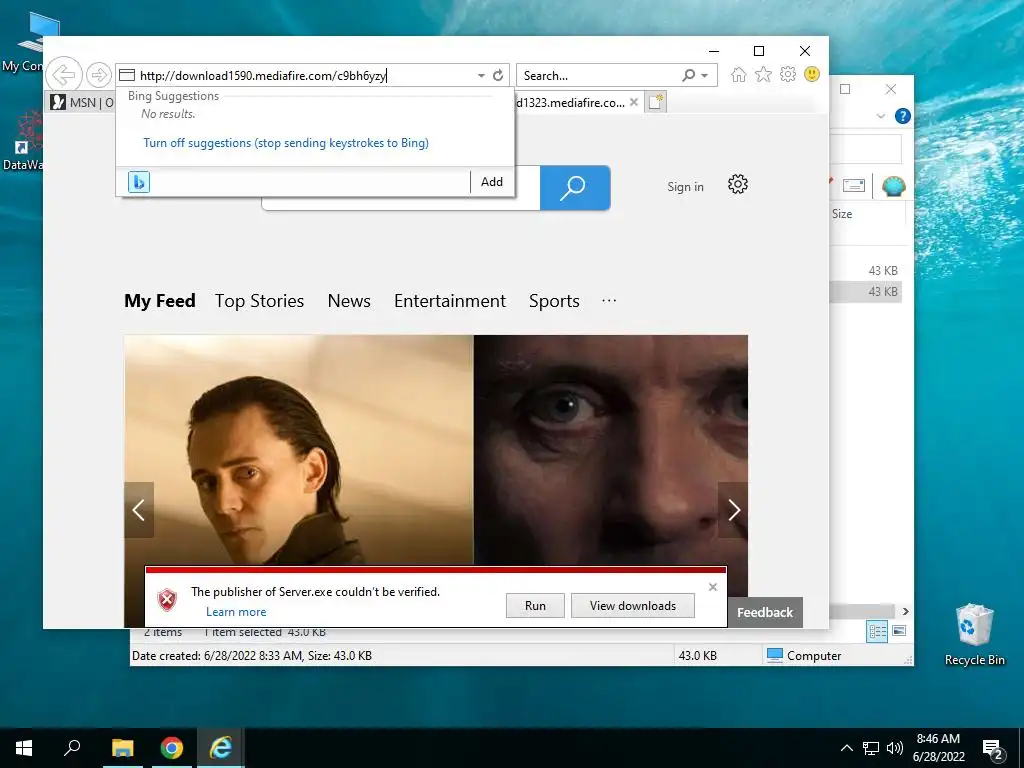Dismiss the download notification bar
Screen dimensions: 1024x768
click(713, 587)
